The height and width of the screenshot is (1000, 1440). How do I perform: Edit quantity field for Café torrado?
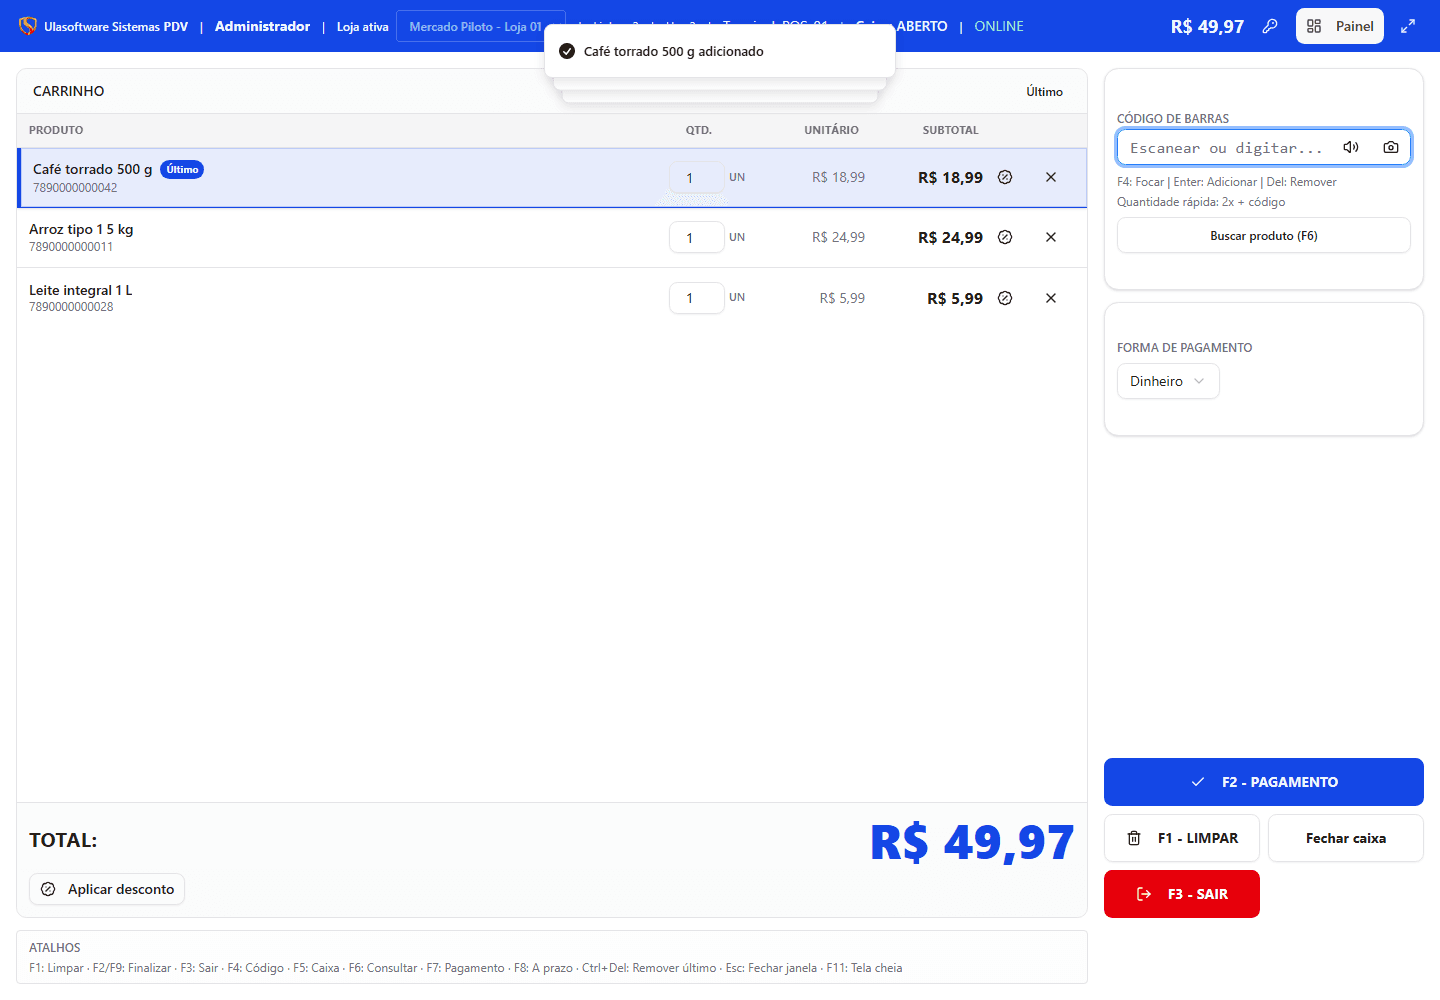(x=697, y=177)
